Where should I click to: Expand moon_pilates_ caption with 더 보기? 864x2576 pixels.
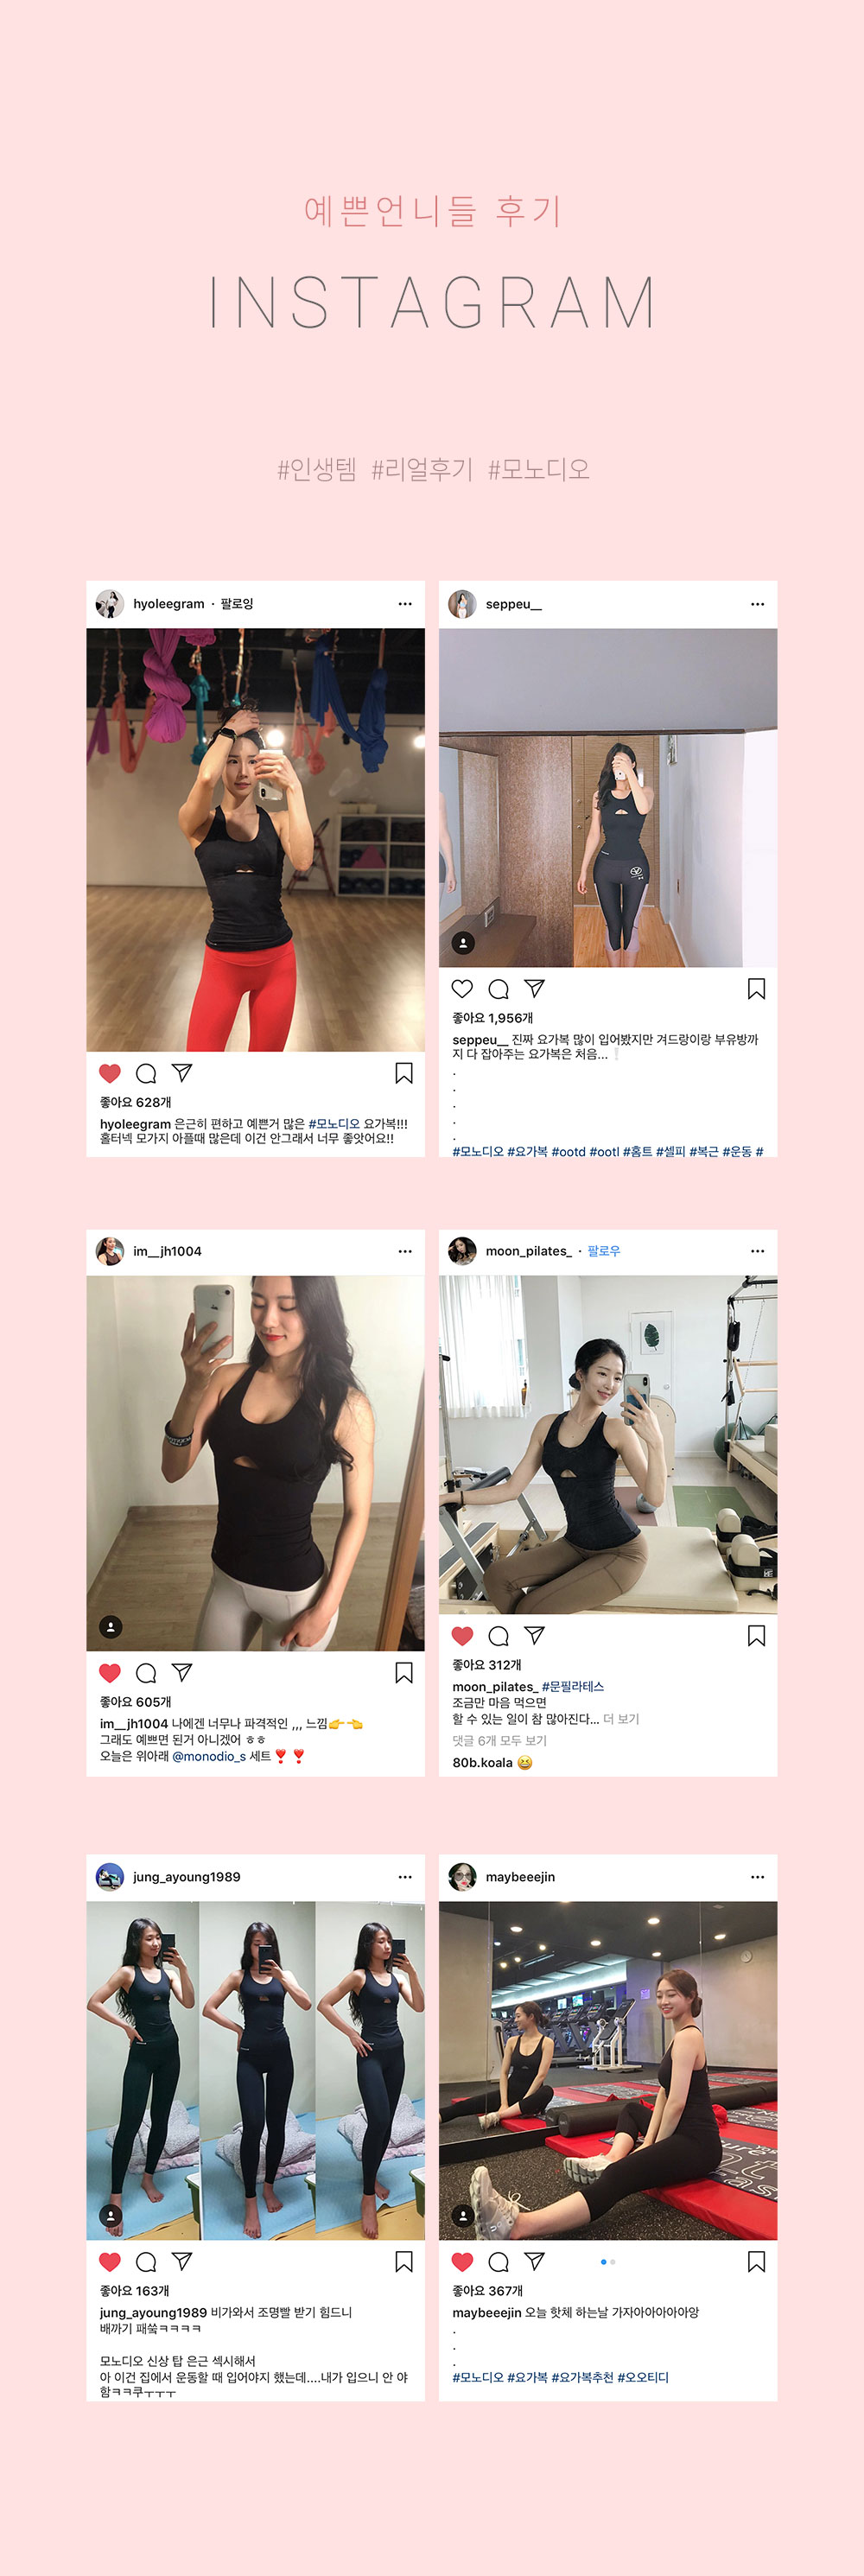621,1719
